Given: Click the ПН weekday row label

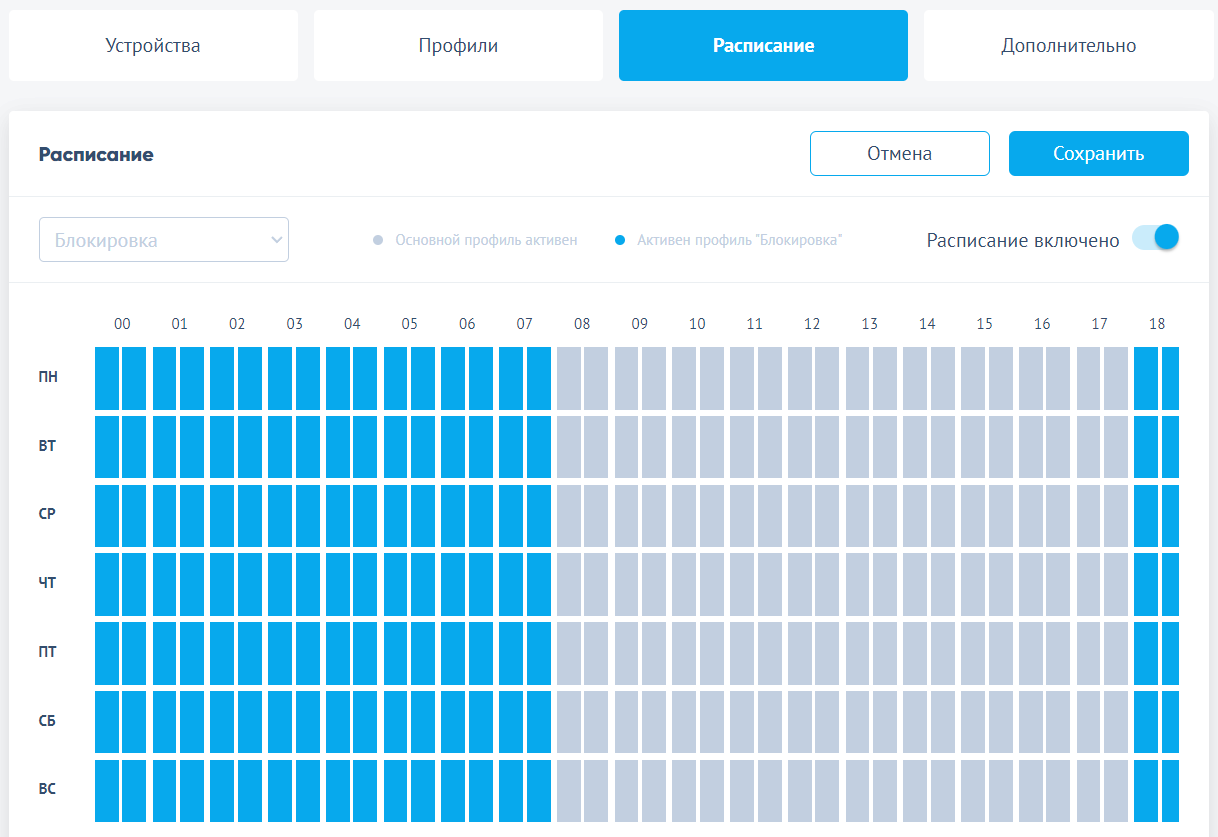Looking at the screenshot, I should coord(48,378).
